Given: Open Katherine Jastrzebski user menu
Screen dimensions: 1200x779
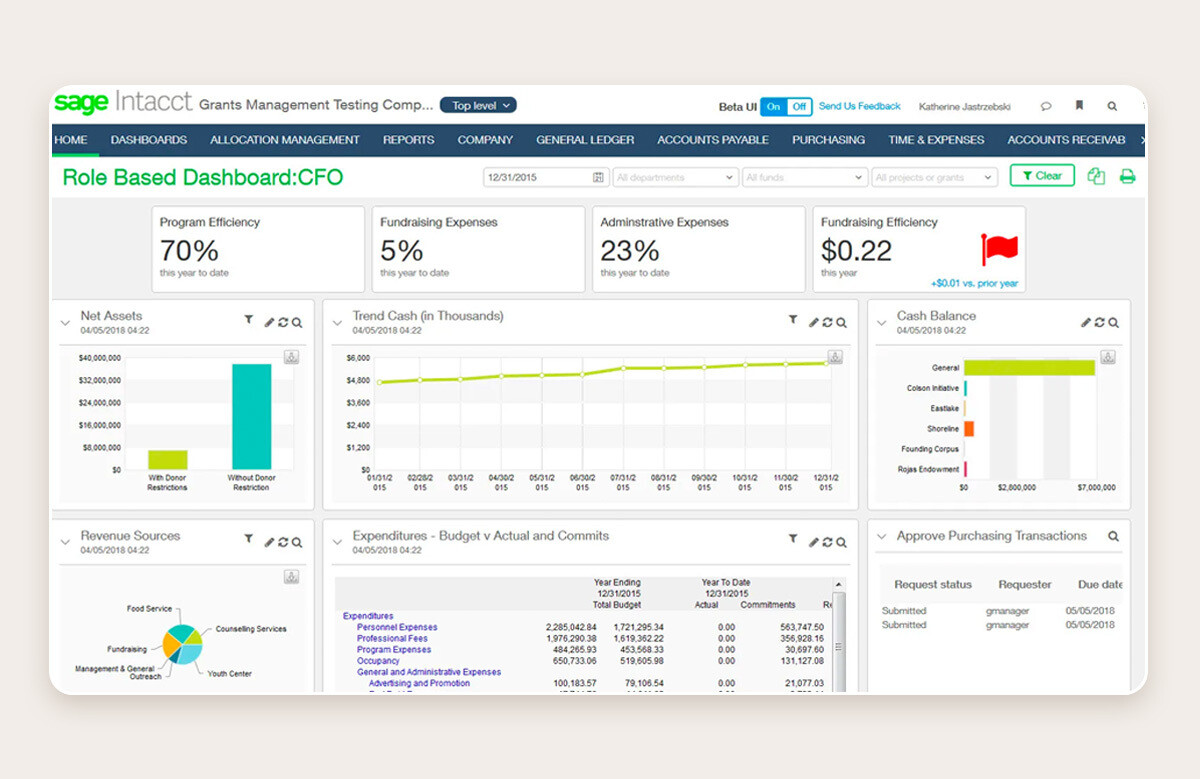Looking at the screenshot, I should (964, 106).
